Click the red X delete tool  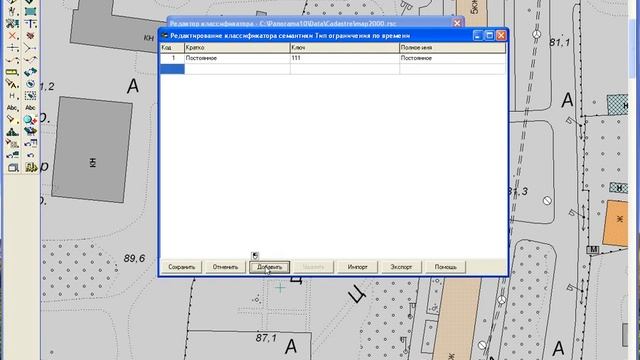click(13, 36)
